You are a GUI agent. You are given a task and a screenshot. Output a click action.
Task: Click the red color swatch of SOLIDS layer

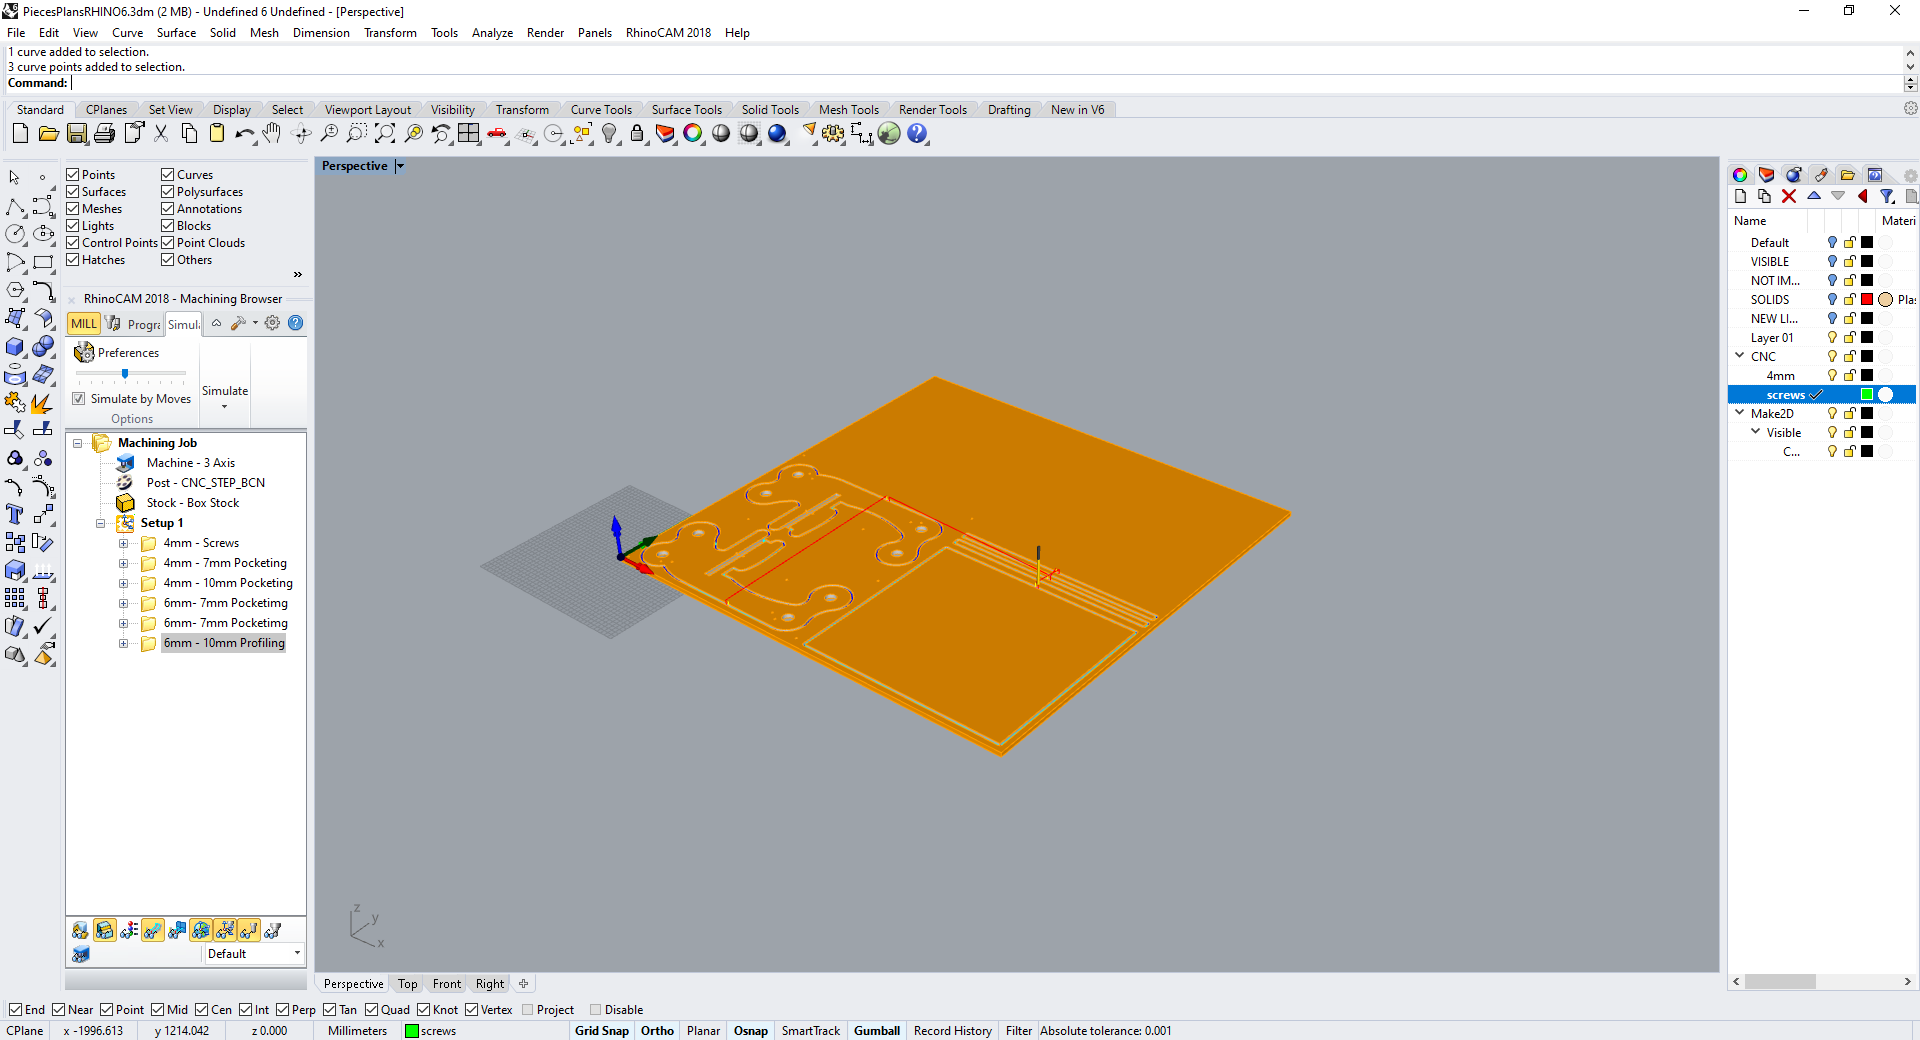click(1867, 299)
